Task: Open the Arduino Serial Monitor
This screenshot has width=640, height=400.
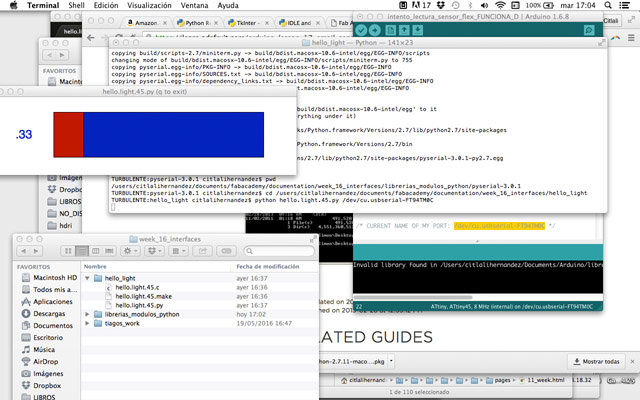Action: tap(589, 30)
